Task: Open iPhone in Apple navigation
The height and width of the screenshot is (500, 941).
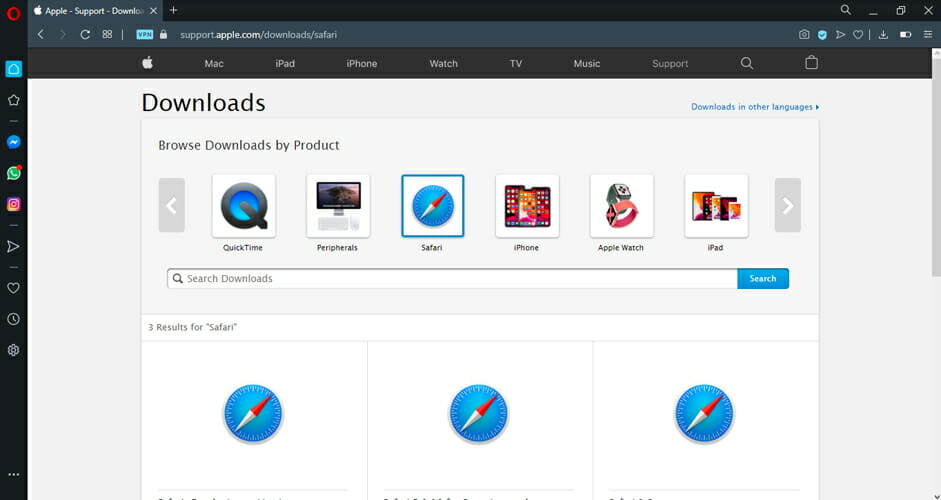Action: [362, 64]
